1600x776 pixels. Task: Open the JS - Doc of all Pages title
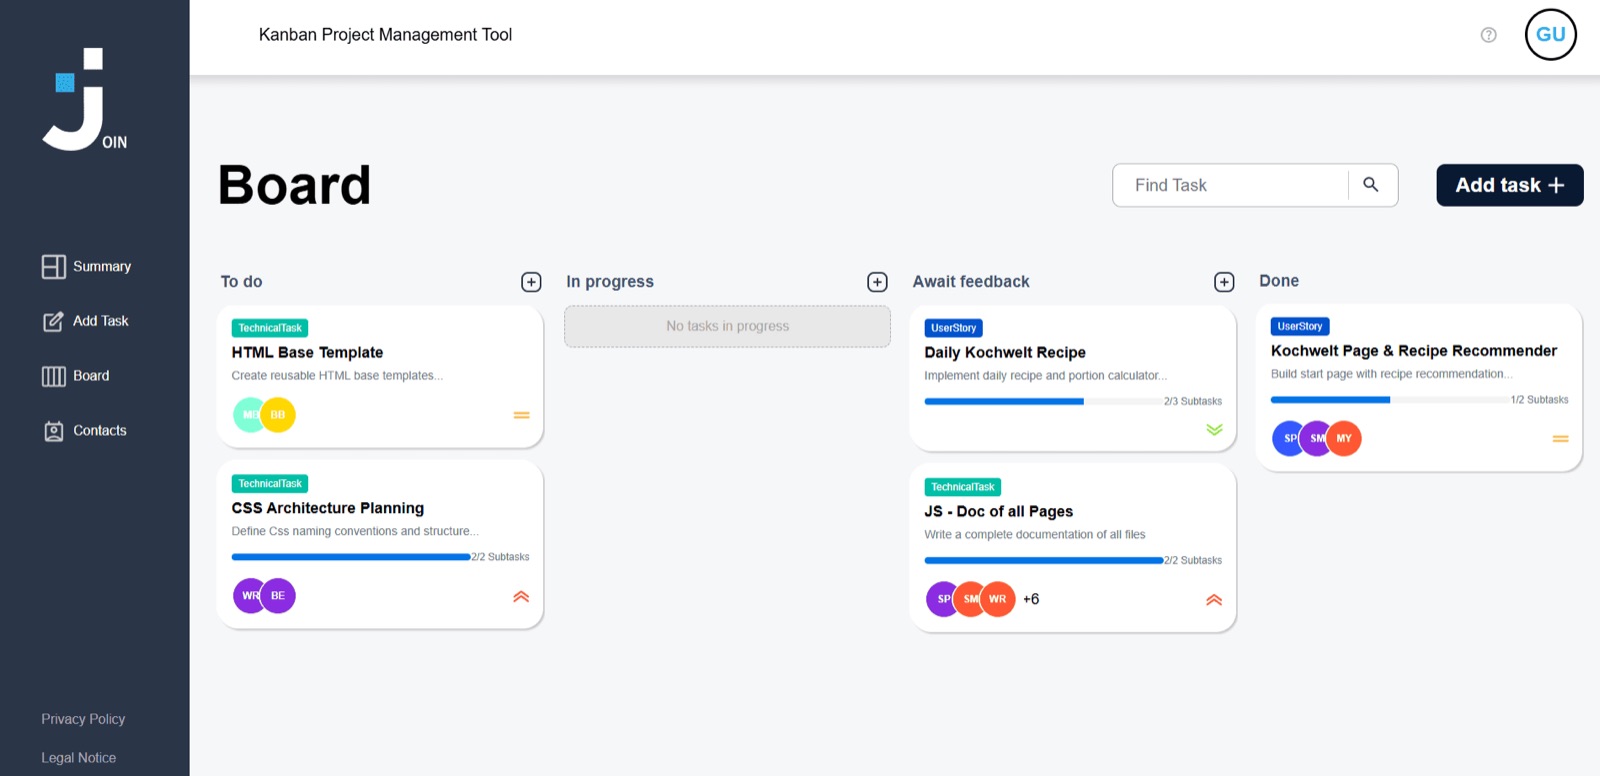click(x=999, y=511)
